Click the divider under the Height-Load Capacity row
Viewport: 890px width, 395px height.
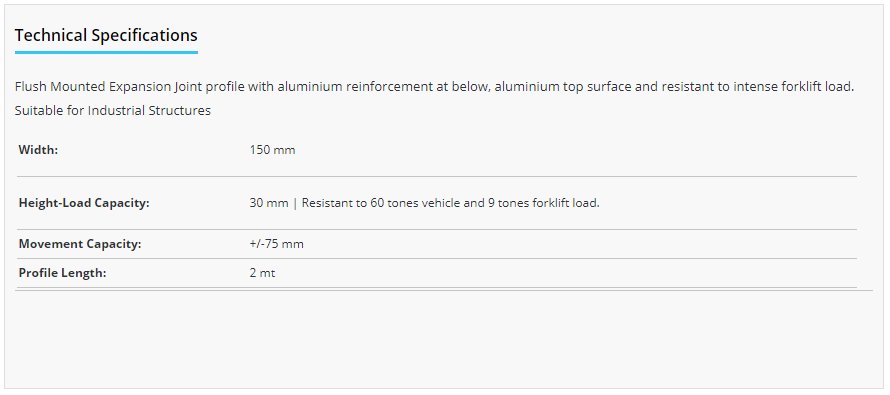tap(436, 229)
